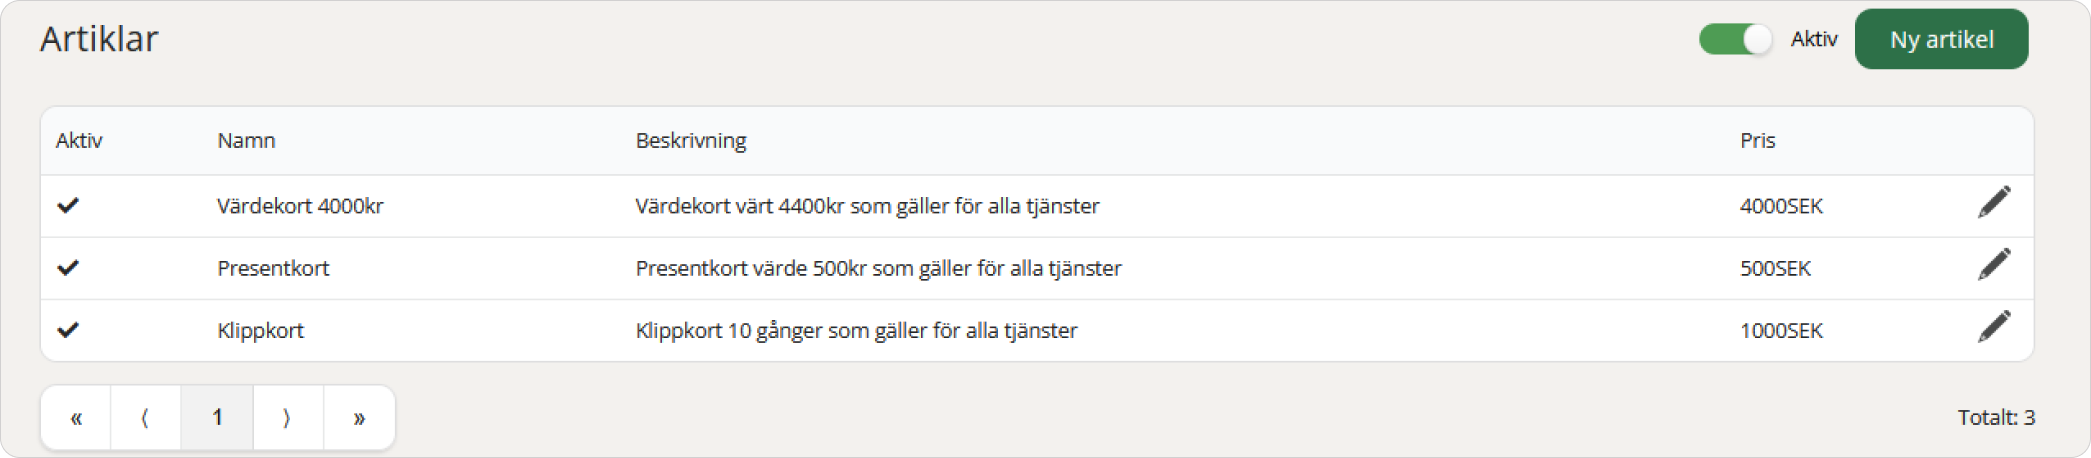Select page 1 in pagination
Screen dimensions: 2091x458
[x=217, y=418]
